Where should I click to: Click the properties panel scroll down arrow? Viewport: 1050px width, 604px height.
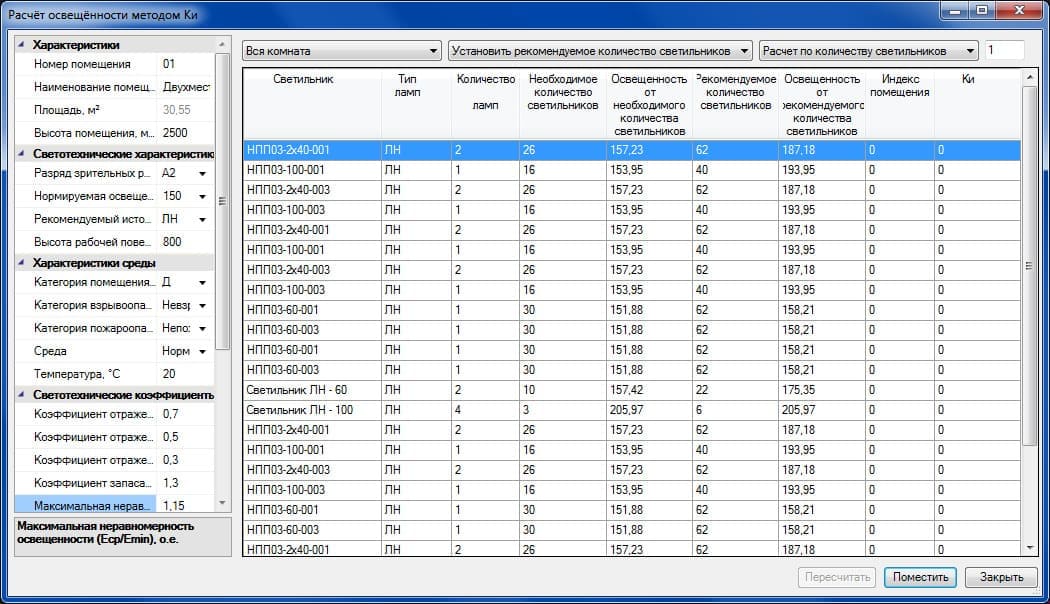pyautogui.click(x=222, y=504)
